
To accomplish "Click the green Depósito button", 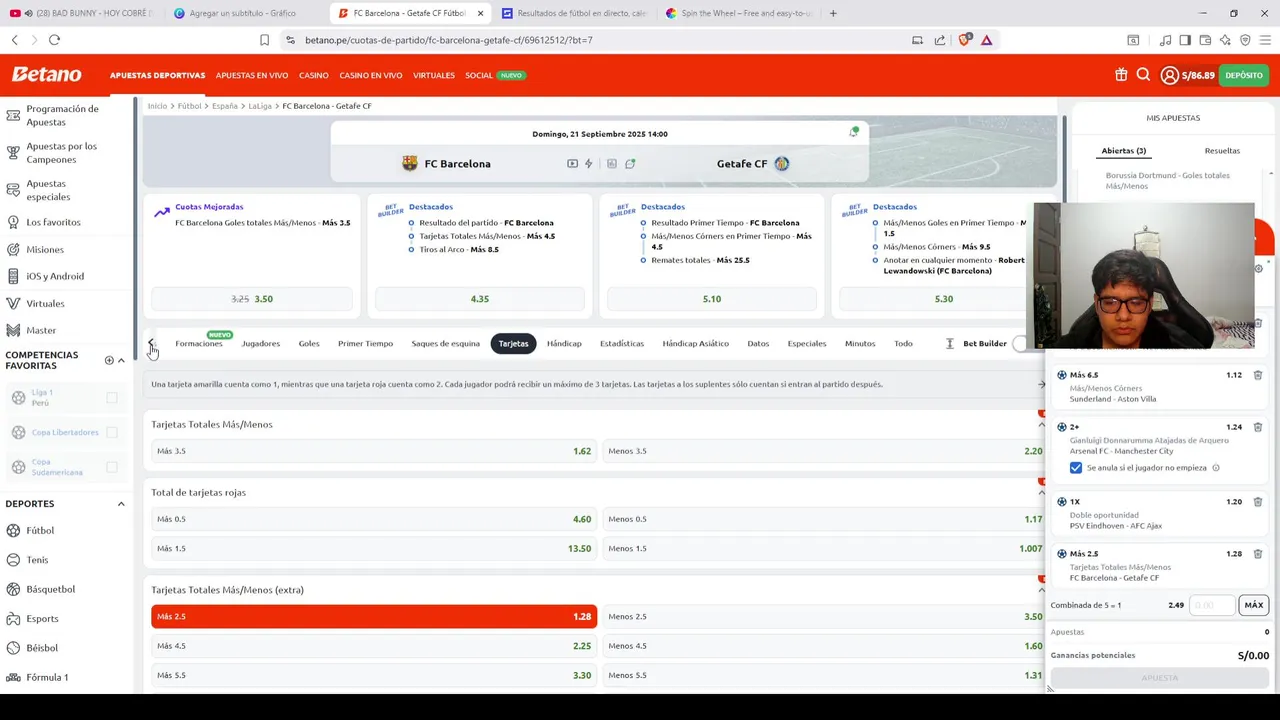I will pos(1244,75).
